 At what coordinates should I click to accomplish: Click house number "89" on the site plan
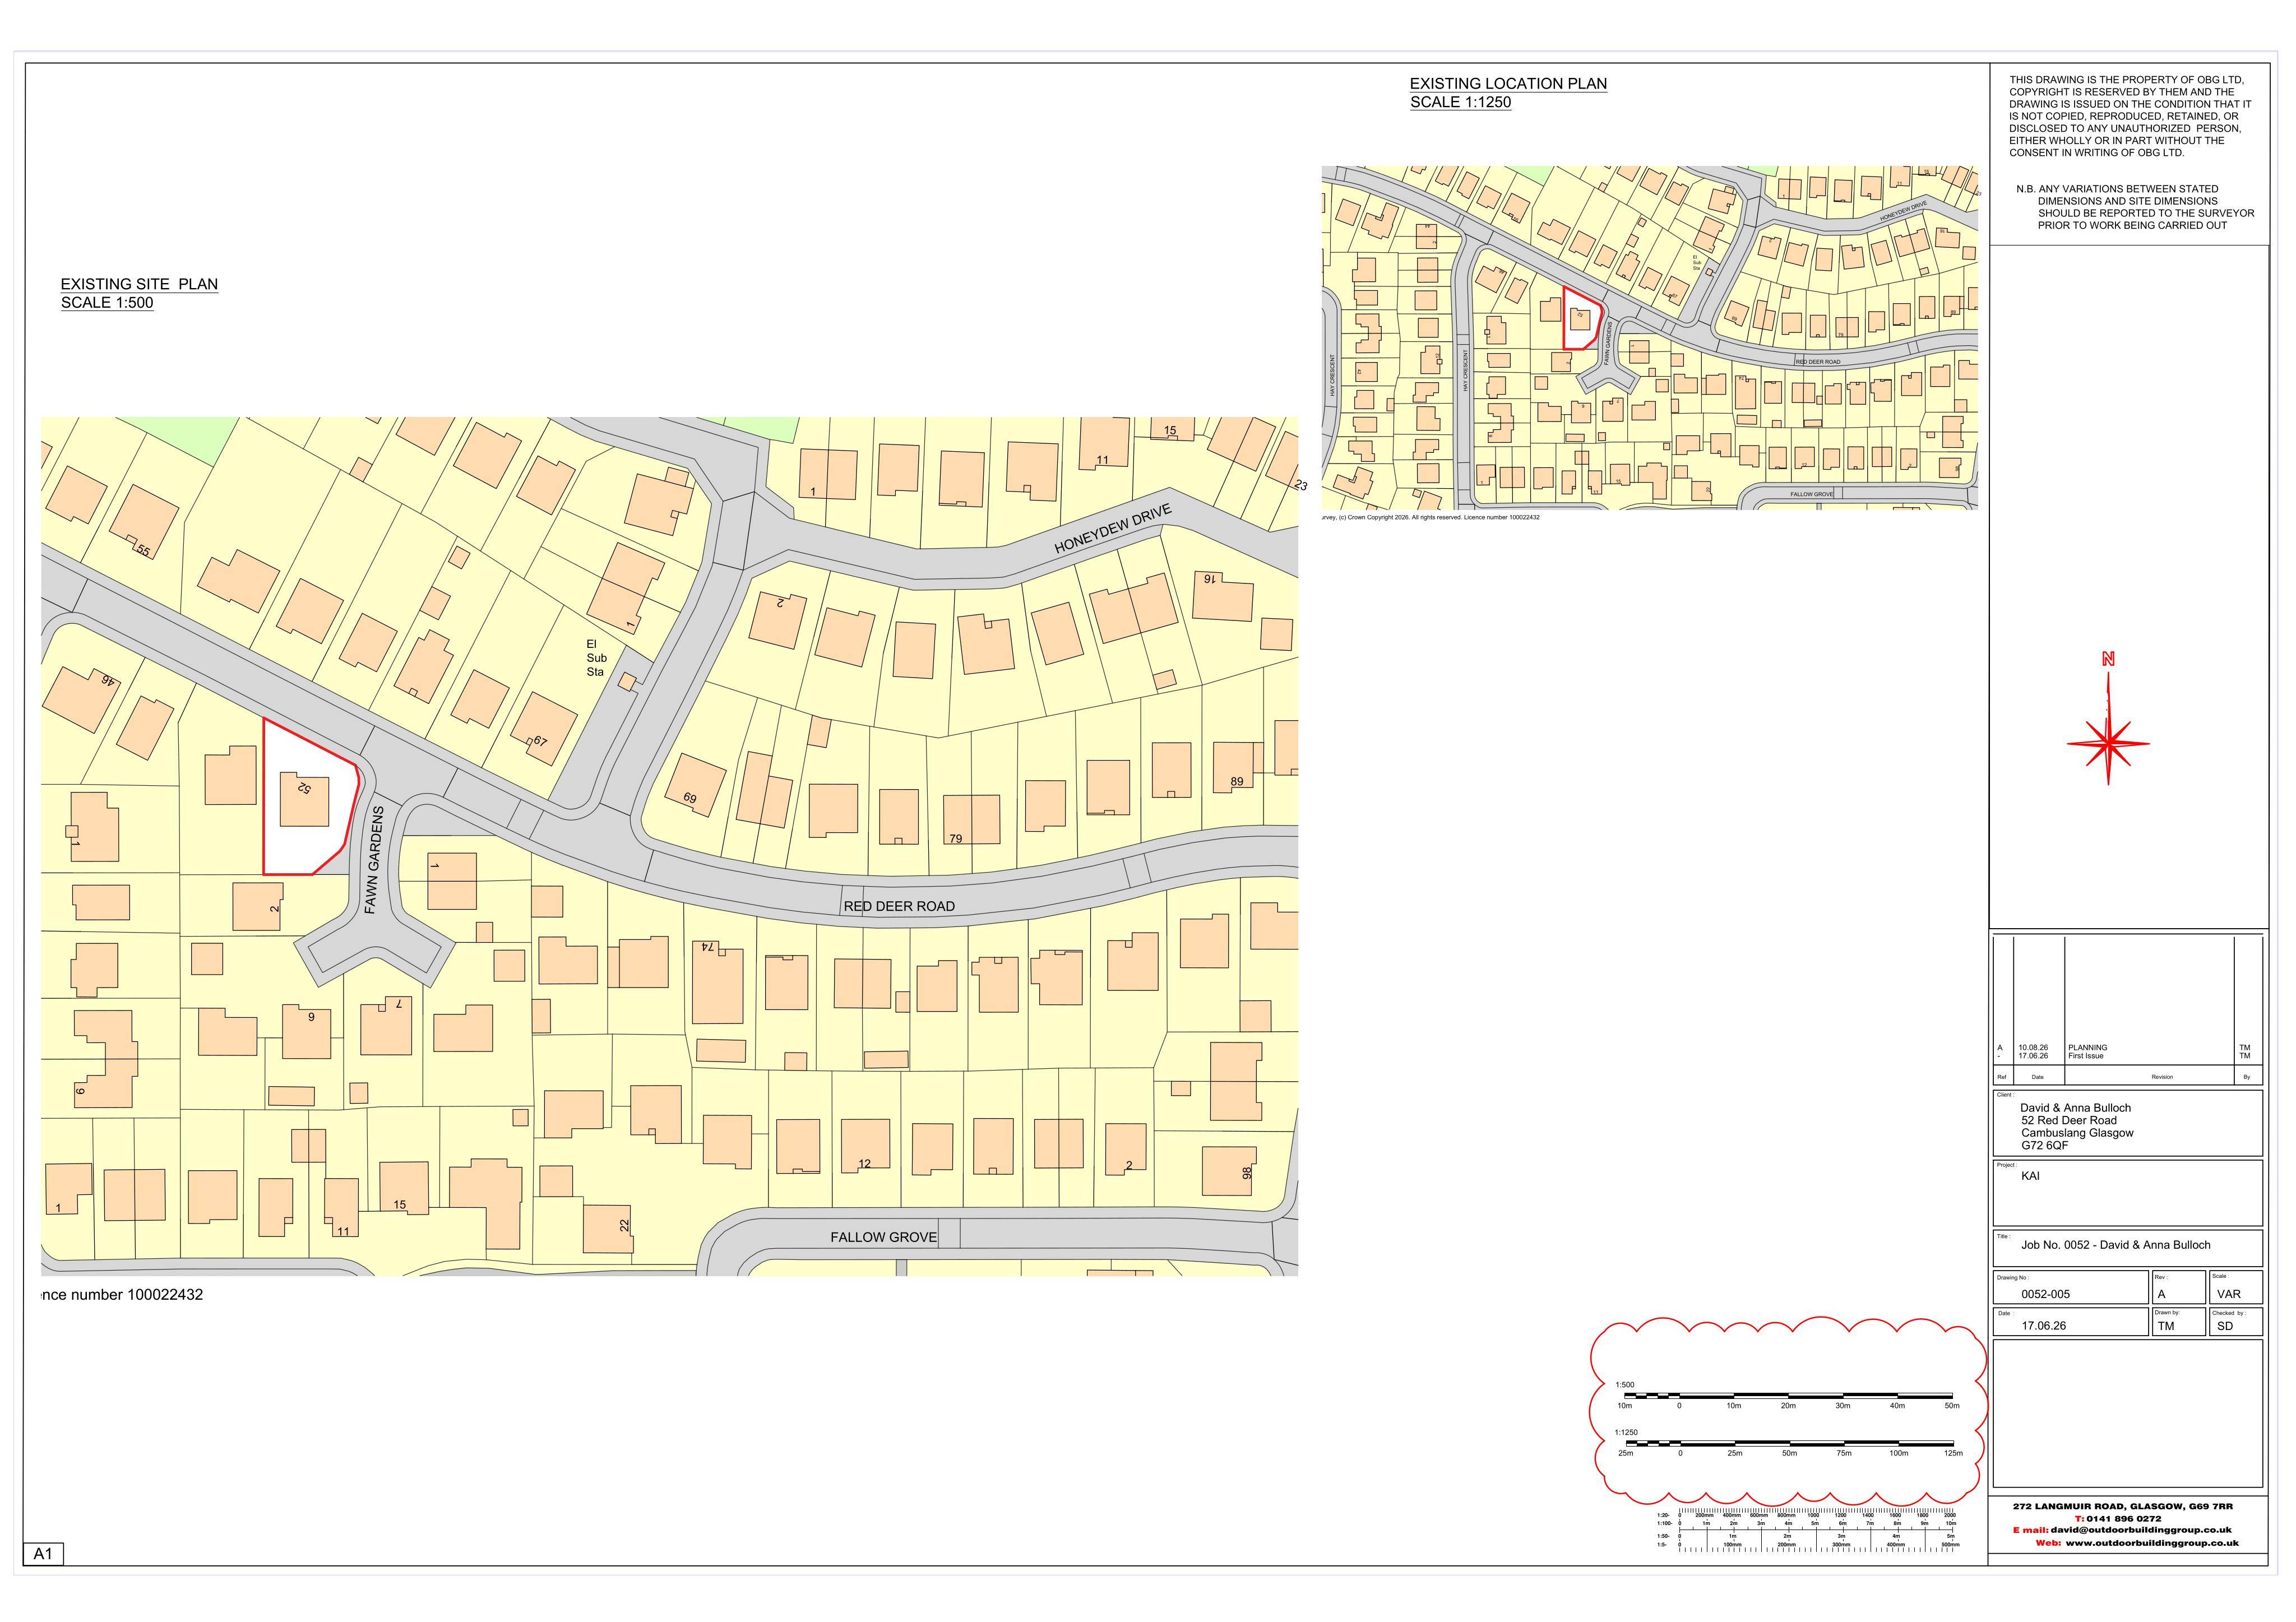[1237, 782]
